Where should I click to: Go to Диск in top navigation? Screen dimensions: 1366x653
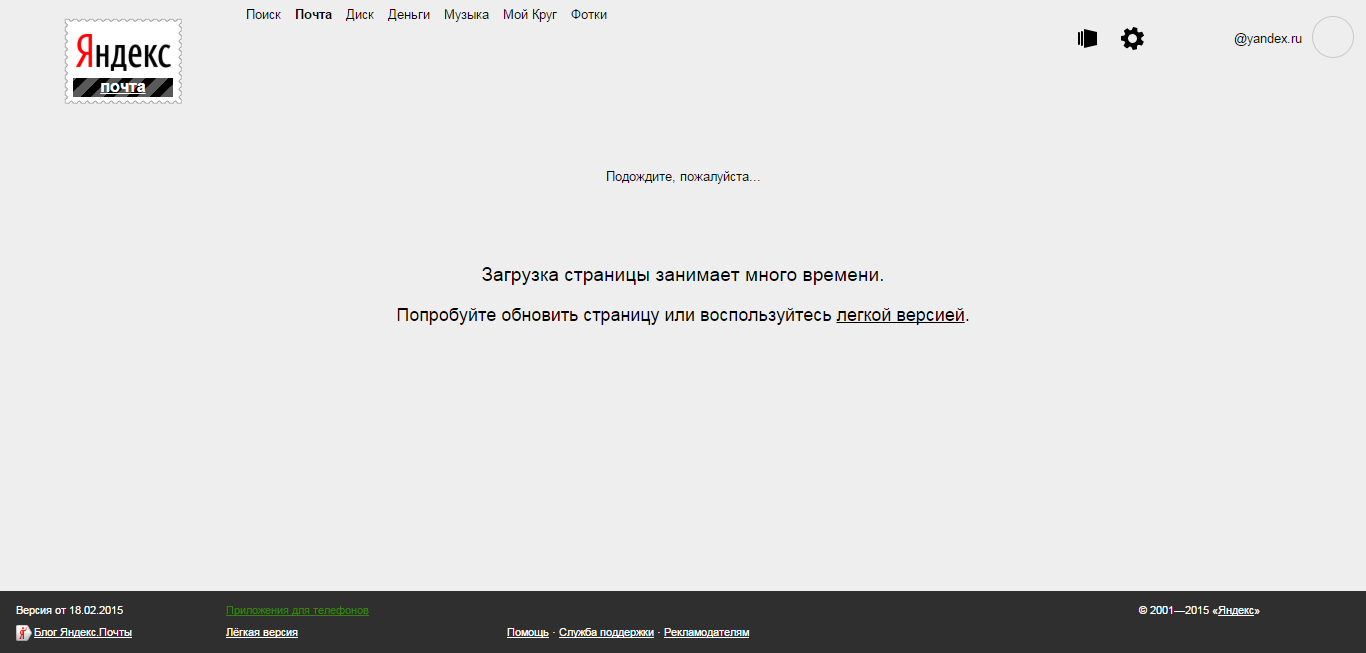360,15
